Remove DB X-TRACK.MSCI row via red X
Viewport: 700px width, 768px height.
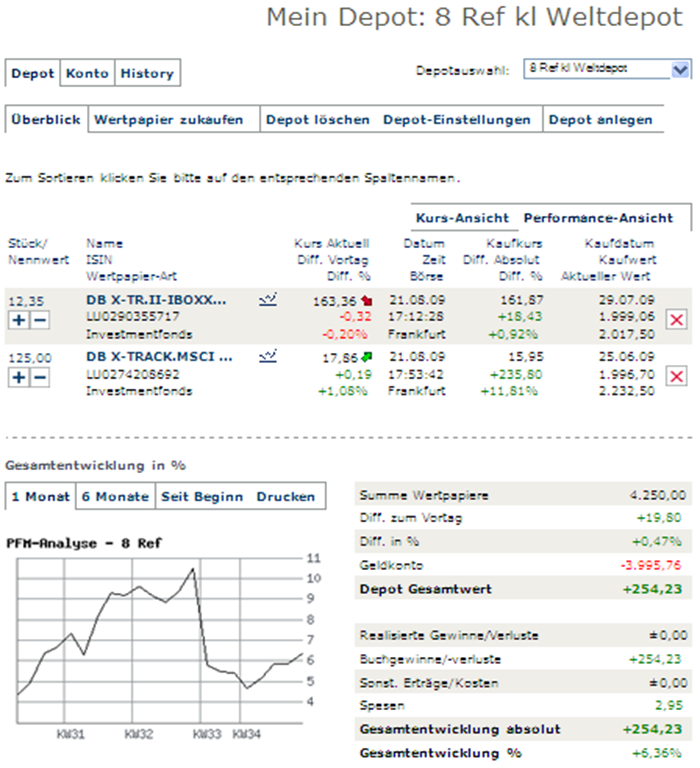[676, 375]
